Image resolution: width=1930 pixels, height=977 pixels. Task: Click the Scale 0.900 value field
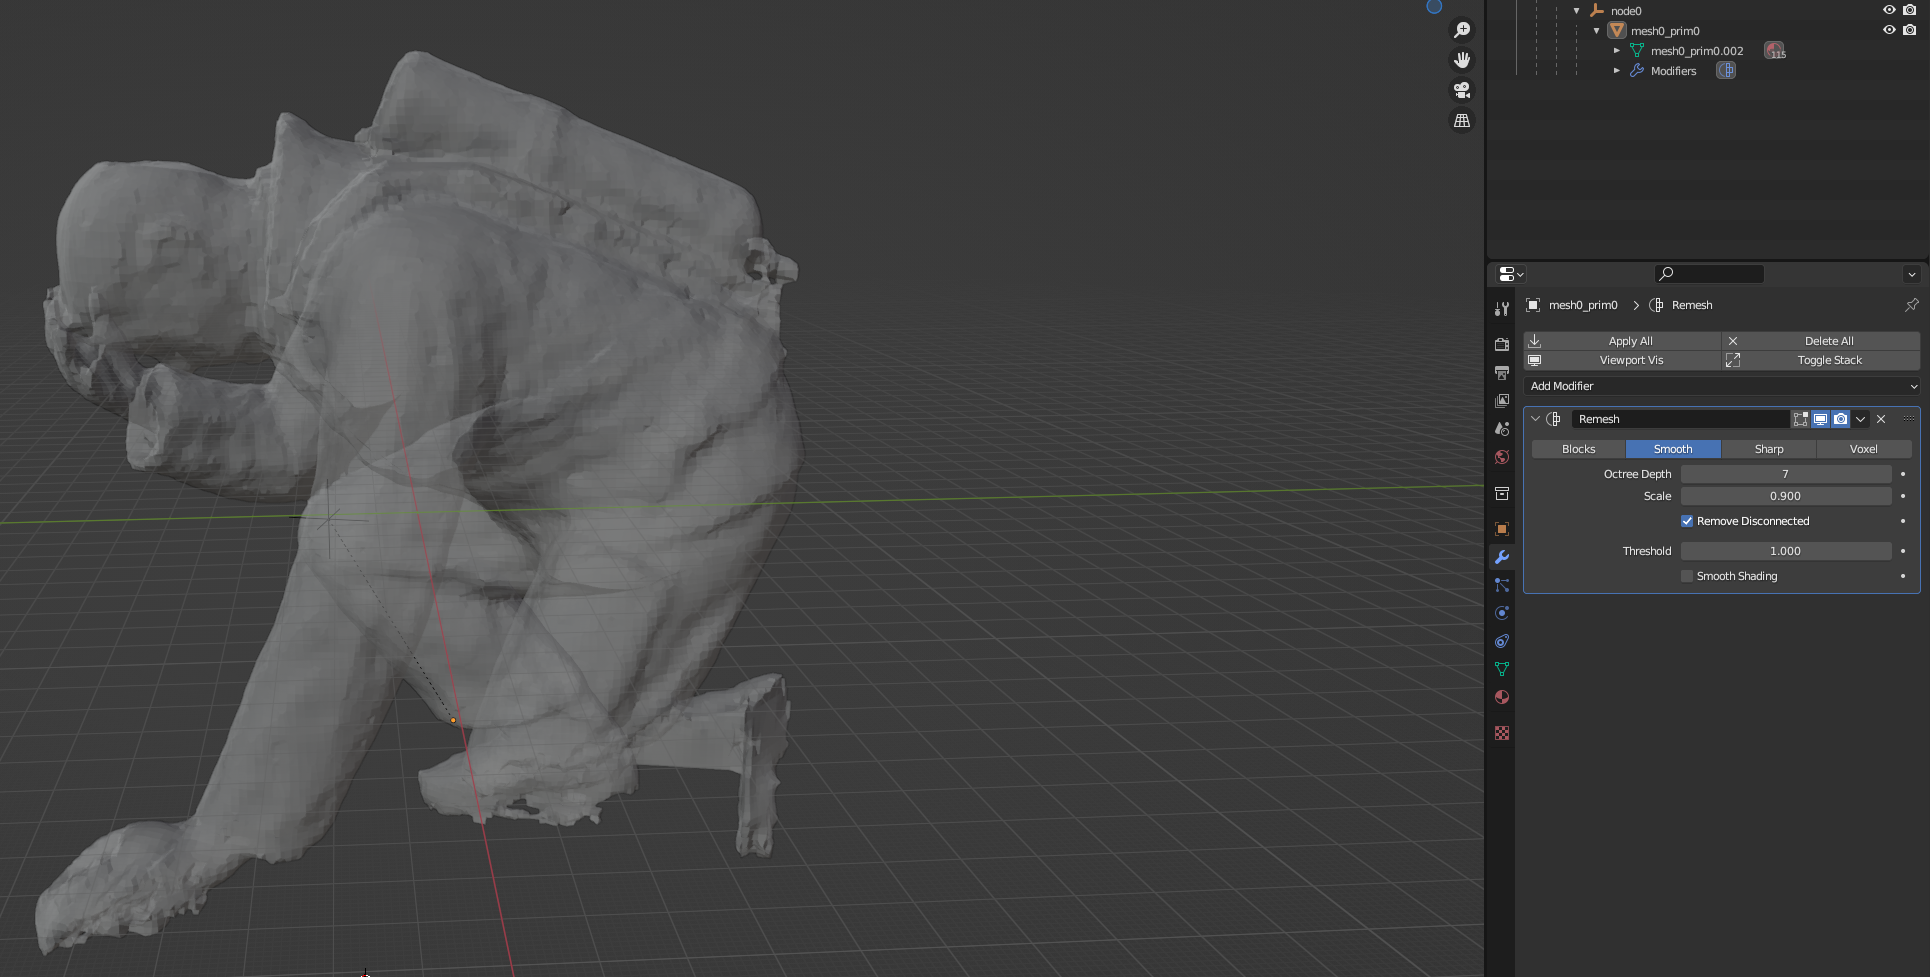(x=1786, y=496)
